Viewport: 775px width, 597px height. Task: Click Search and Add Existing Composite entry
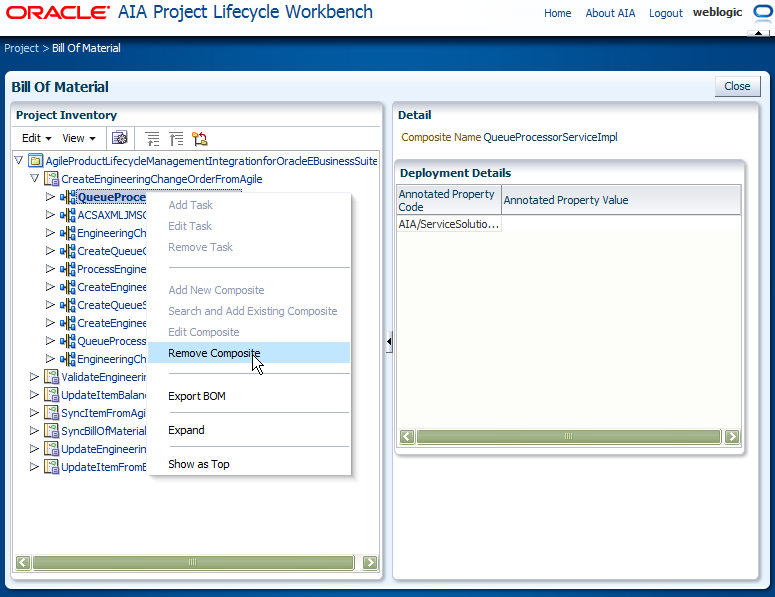[249, 311]
